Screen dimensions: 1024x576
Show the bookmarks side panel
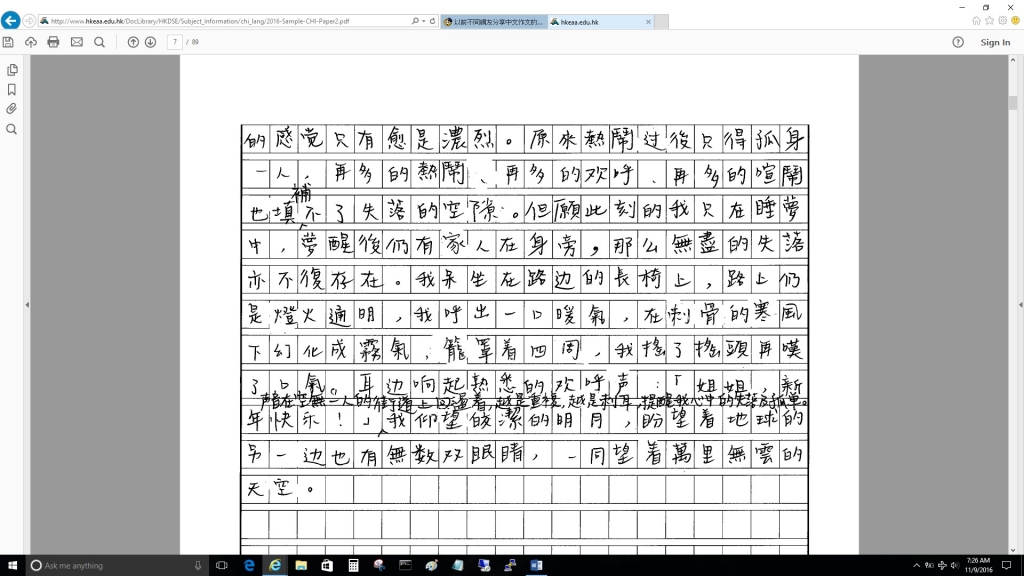click(x=12, y=89)
